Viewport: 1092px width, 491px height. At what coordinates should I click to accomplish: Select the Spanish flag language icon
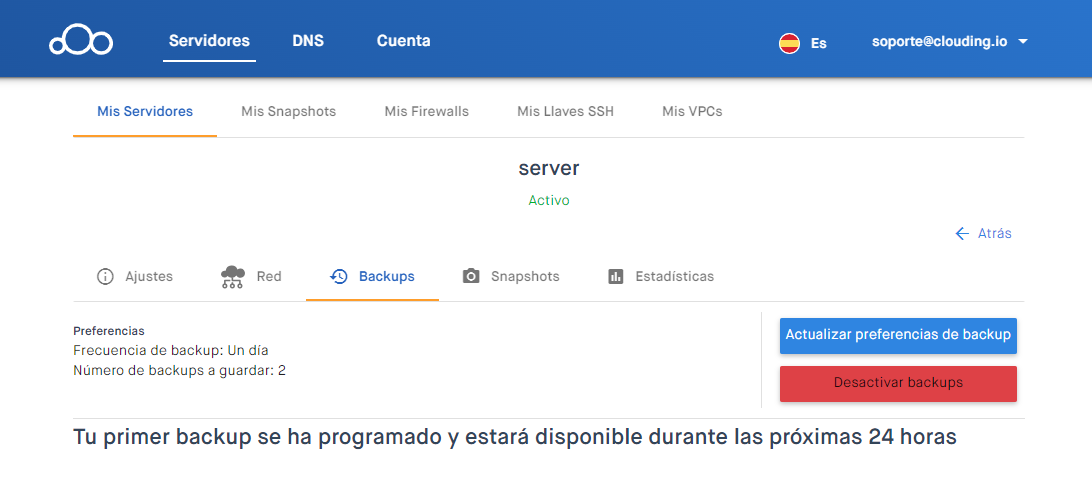[x=789, y=43]
